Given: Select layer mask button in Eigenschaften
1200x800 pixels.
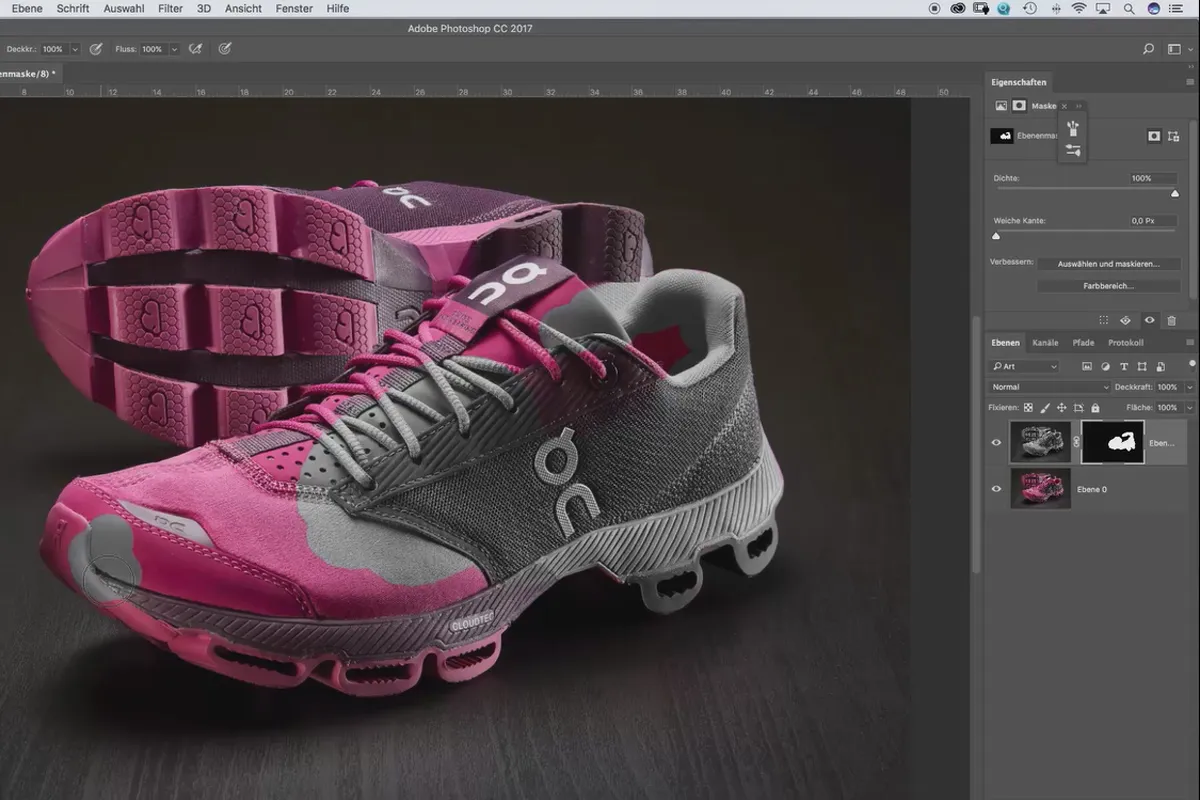Looking at the screenshot, I should 1154,136.
